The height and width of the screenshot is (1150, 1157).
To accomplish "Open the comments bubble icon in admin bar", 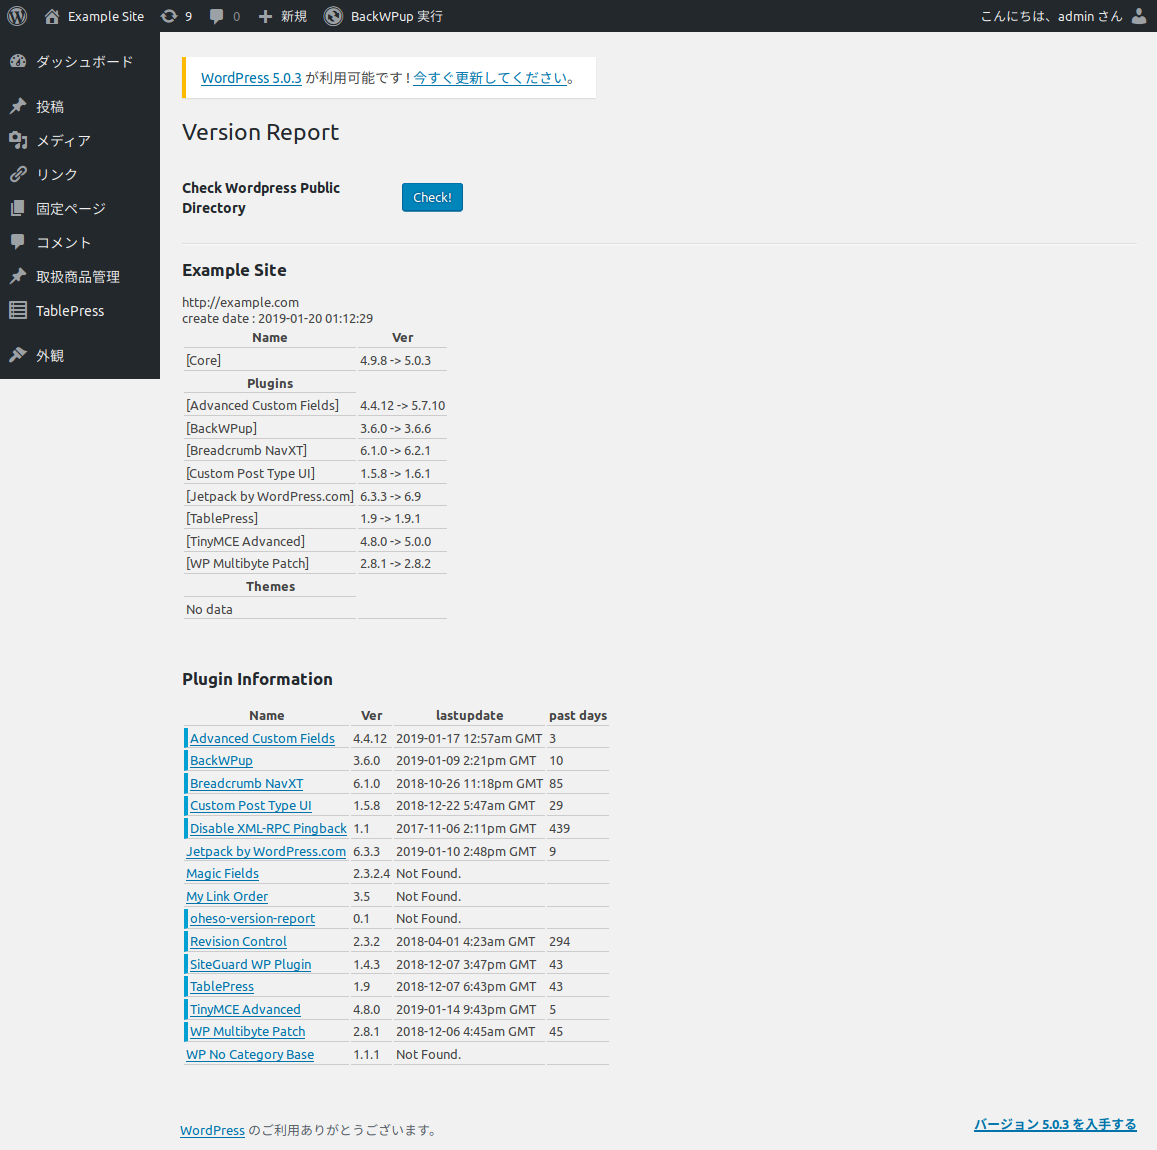I will click(216, 16).
